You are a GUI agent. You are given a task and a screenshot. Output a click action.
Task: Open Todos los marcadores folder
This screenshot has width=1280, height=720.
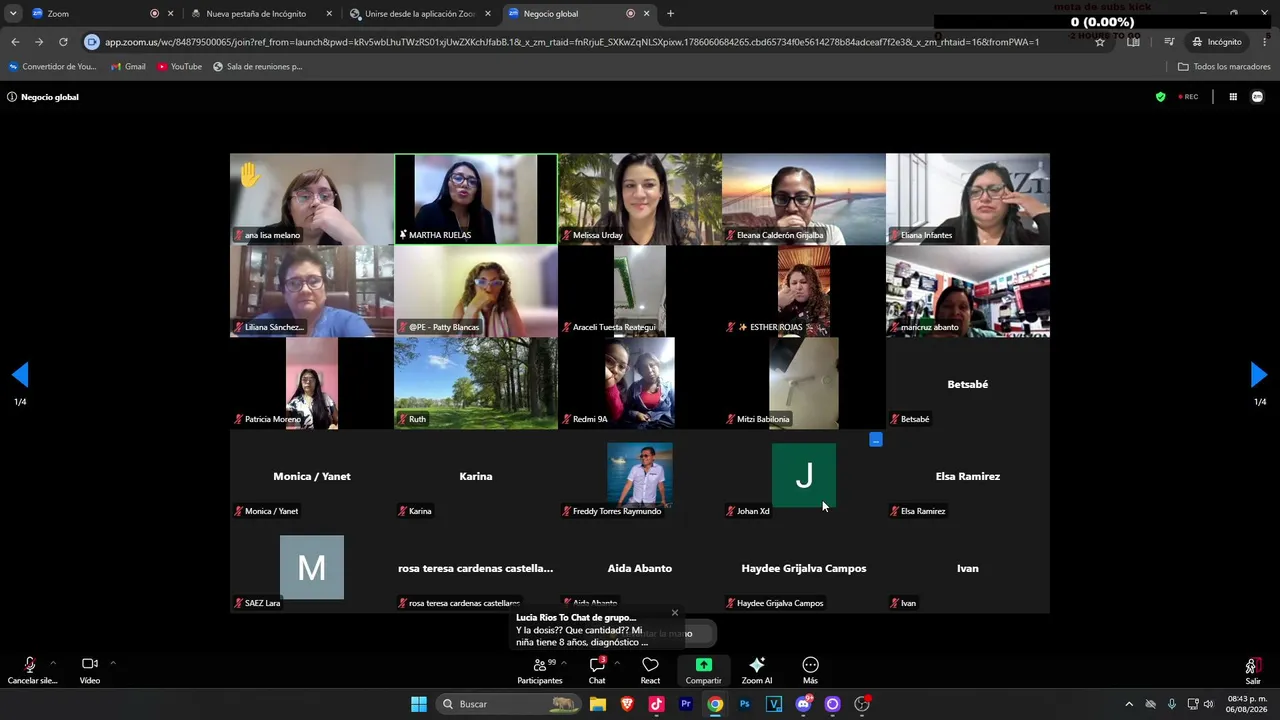1224,67
